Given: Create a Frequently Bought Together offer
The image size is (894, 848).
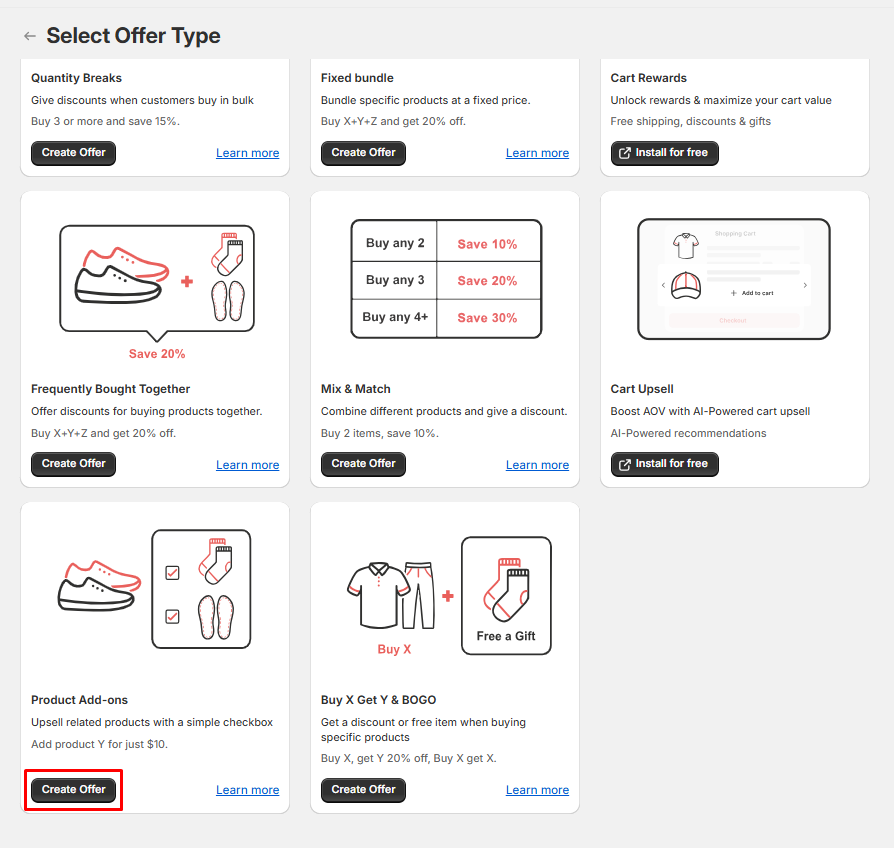Looking at the screenshot, I should tap(73, 464).
